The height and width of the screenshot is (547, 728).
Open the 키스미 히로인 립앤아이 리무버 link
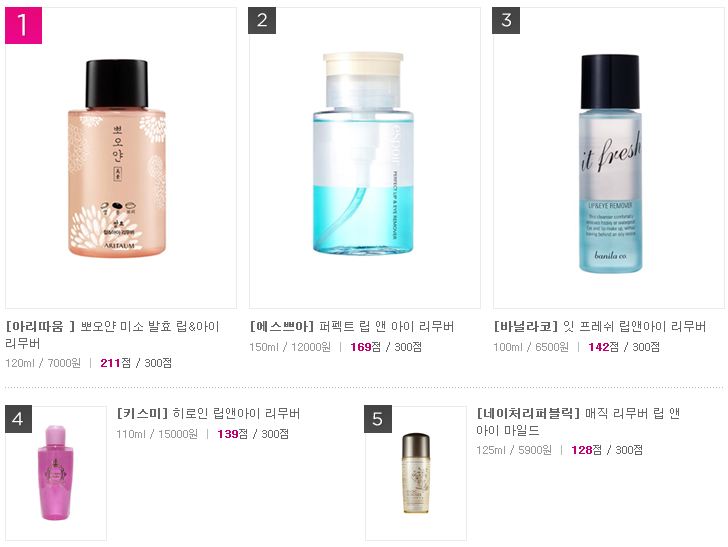click(x=208, y=413)
